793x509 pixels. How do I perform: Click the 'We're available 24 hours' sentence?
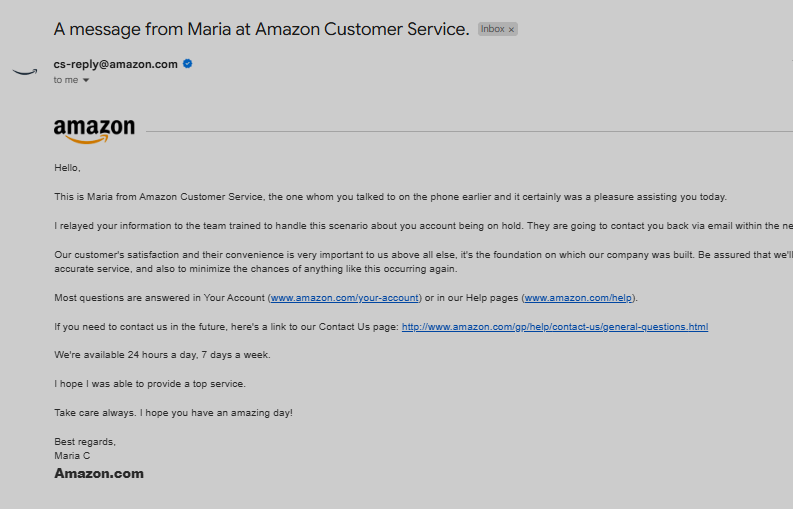pyautogui.click(x=162, y=355)
